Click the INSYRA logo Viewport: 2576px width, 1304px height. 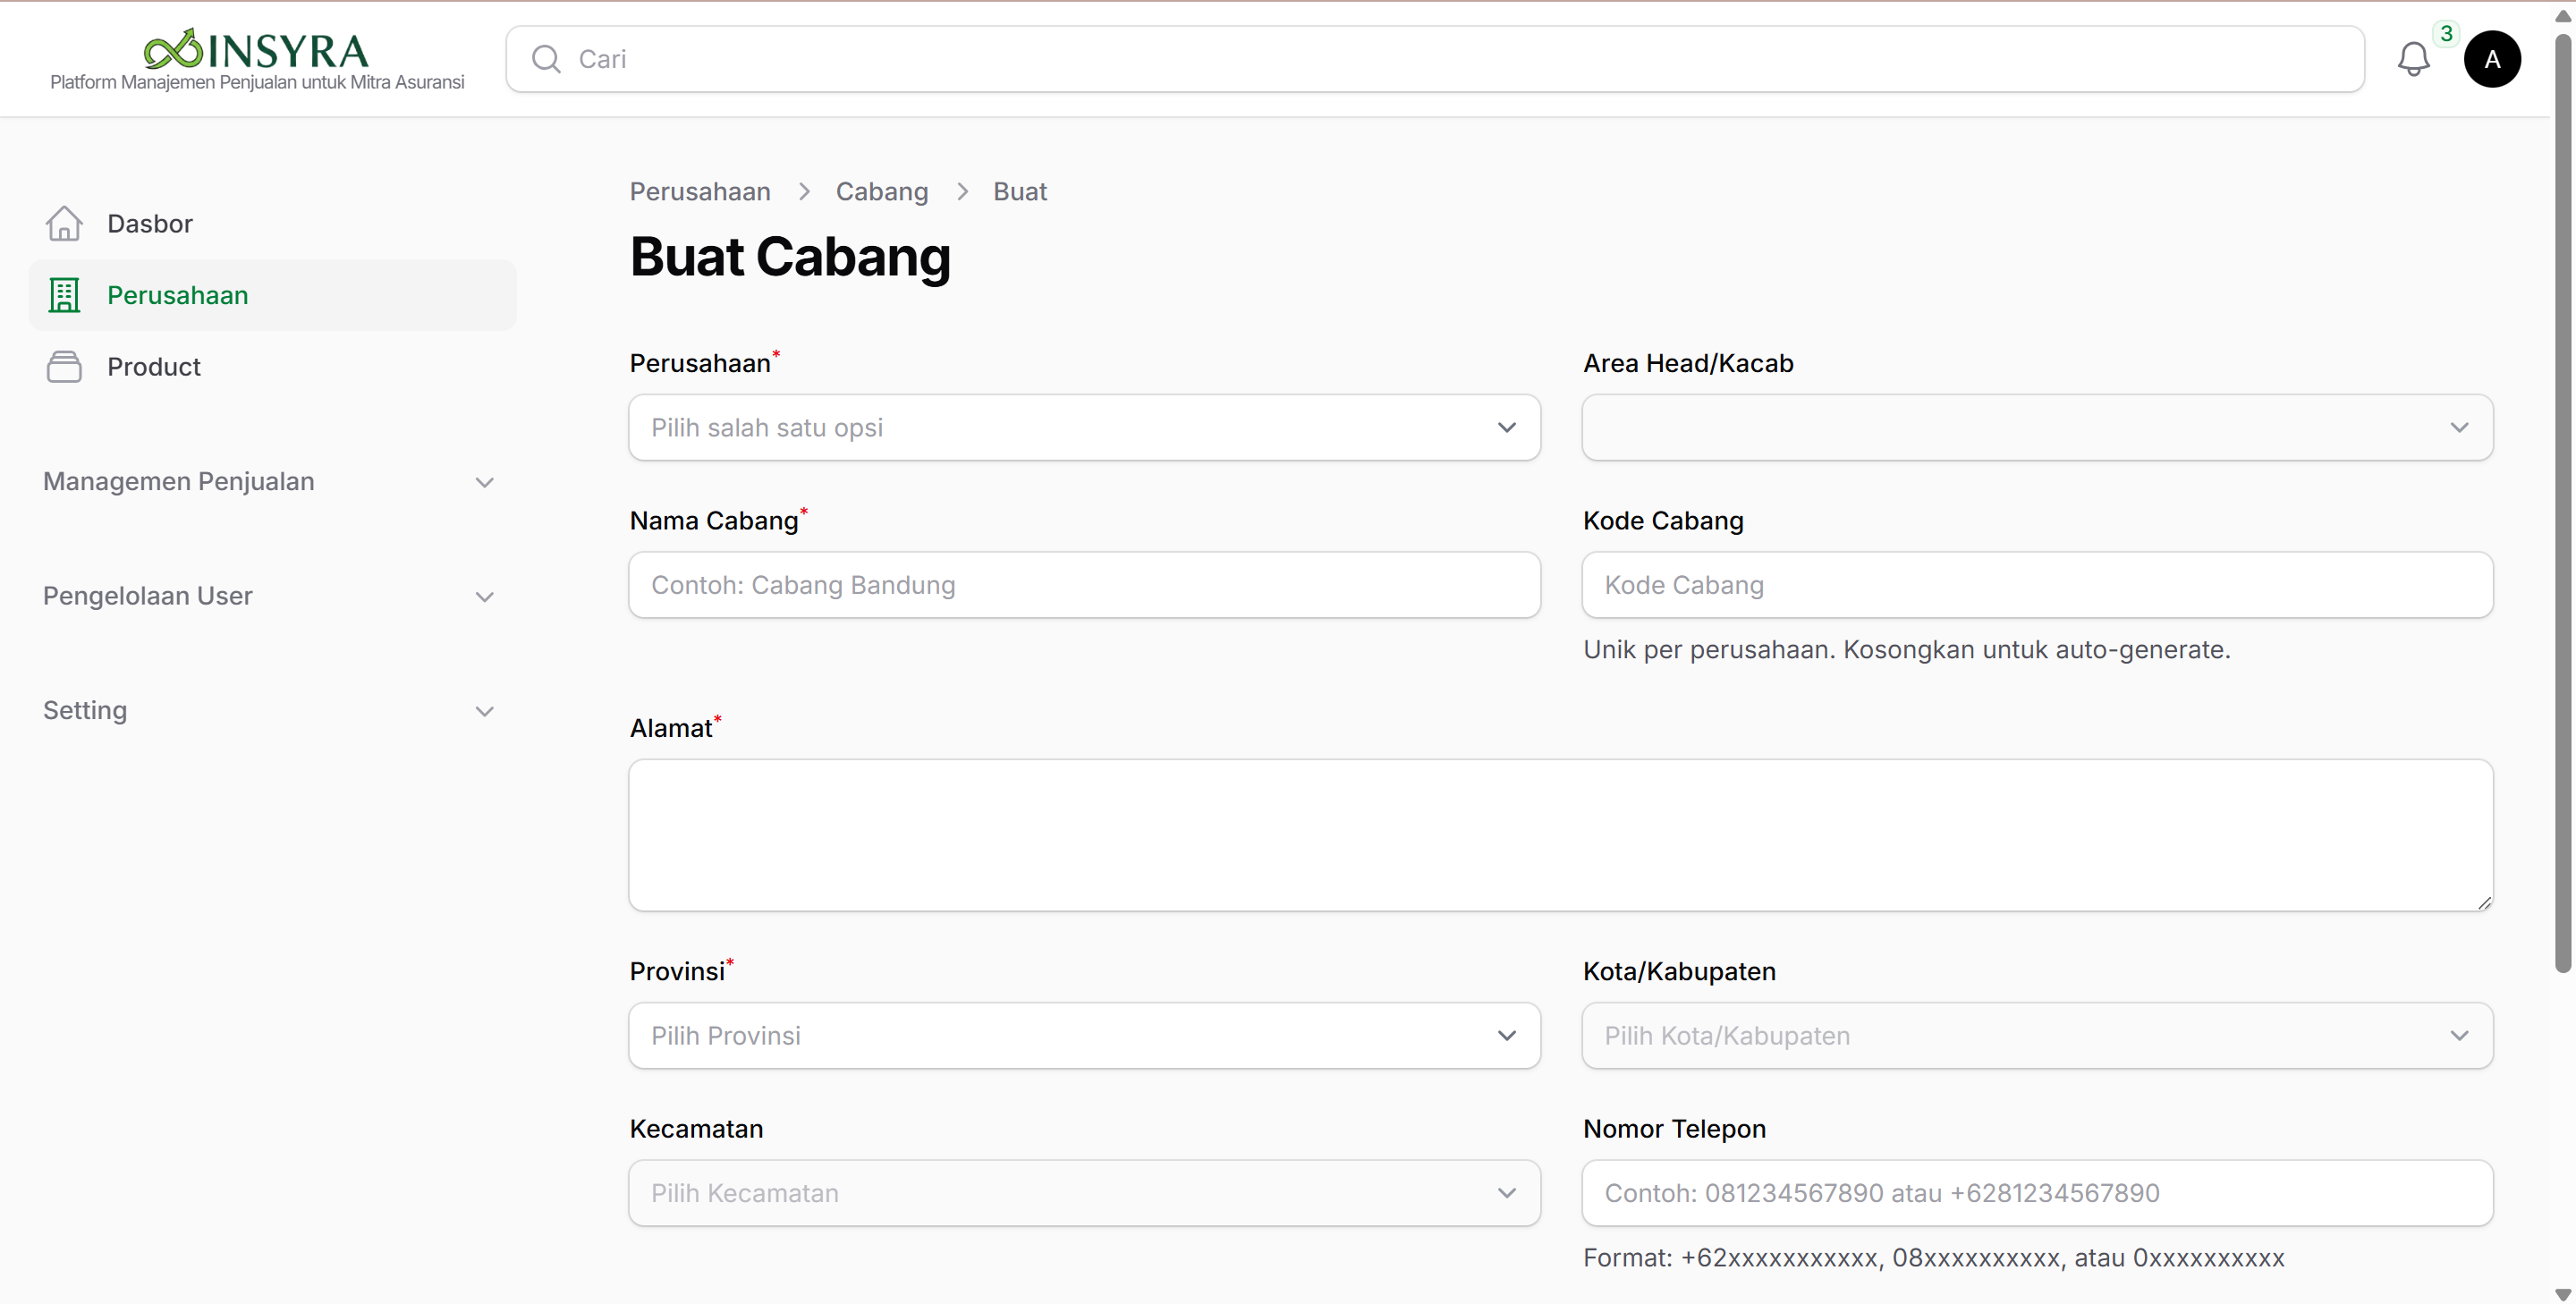(256, 48)
